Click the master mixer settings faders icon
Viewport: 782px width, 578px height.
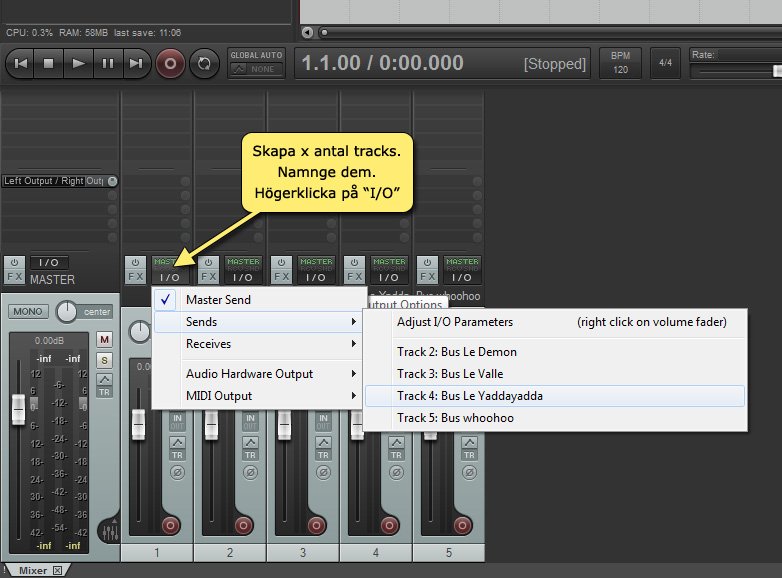(x=110, y=532)
